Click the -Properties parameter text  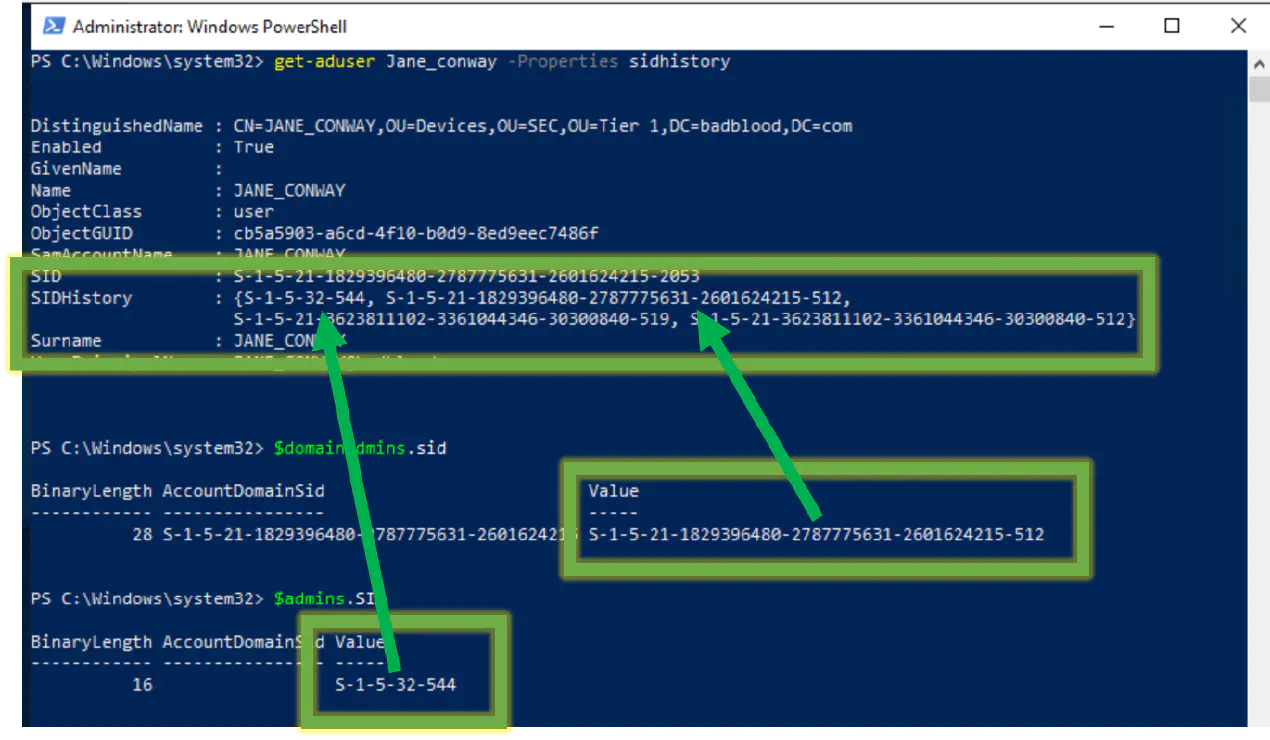point(563,62)
